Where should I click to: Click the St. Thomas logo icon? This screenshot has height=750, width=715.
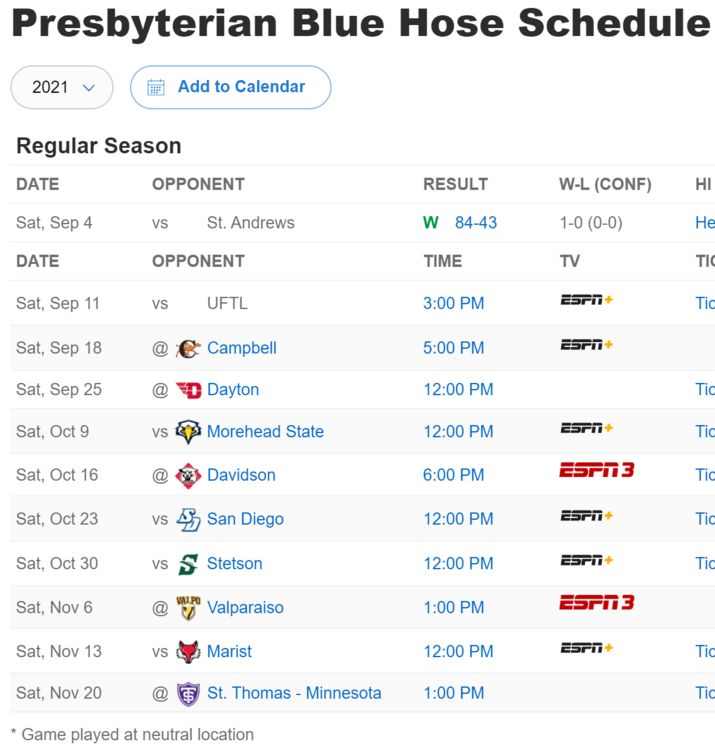click(188, 693)
